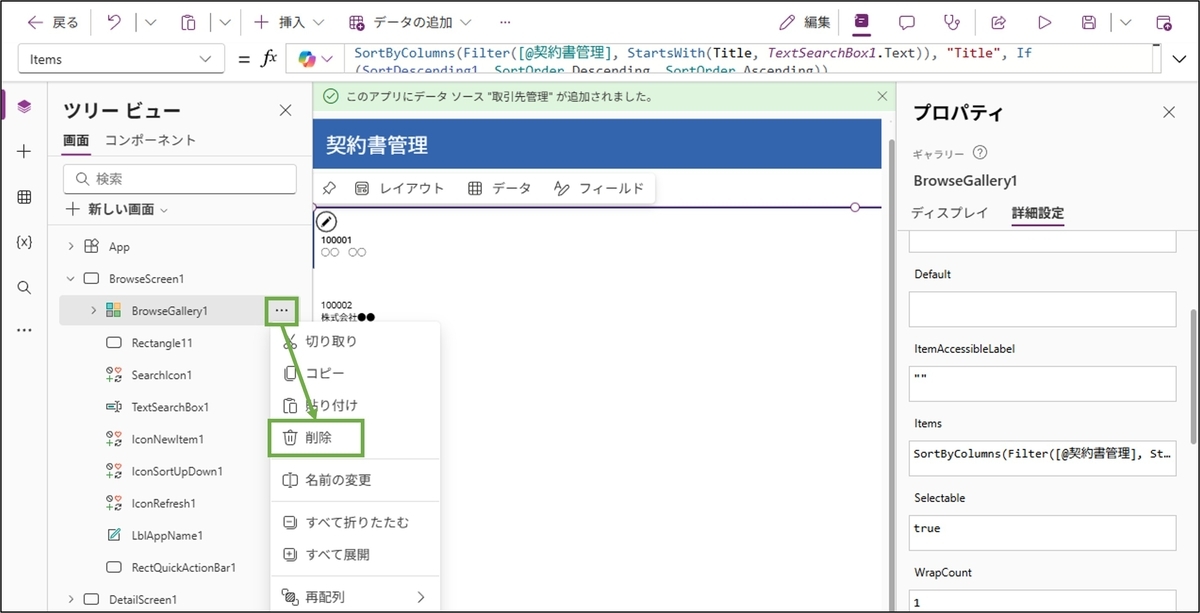Choose 切り取り (Cut) from context menu
Viewport: 1200px width, 613px height.
[x=355, y=341]
